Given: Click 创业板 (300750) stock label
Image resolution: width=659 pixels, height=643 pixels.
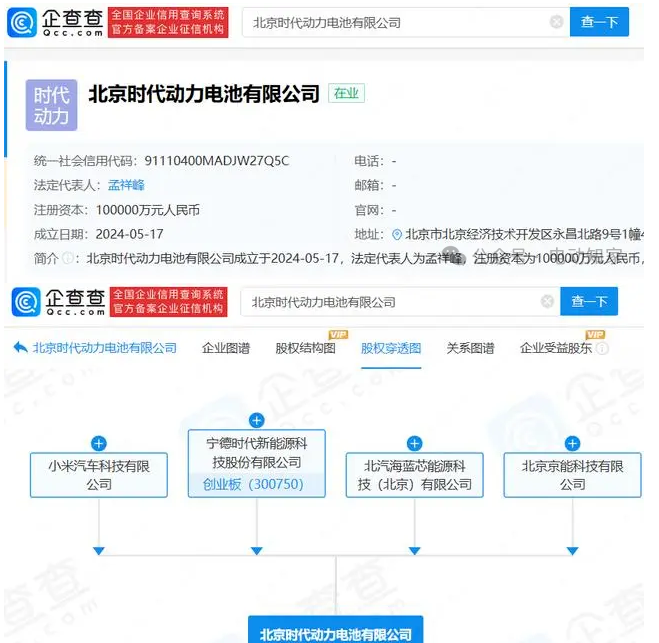Looking at the screenshot, I should pyautogui.click(x=253, y=485).
